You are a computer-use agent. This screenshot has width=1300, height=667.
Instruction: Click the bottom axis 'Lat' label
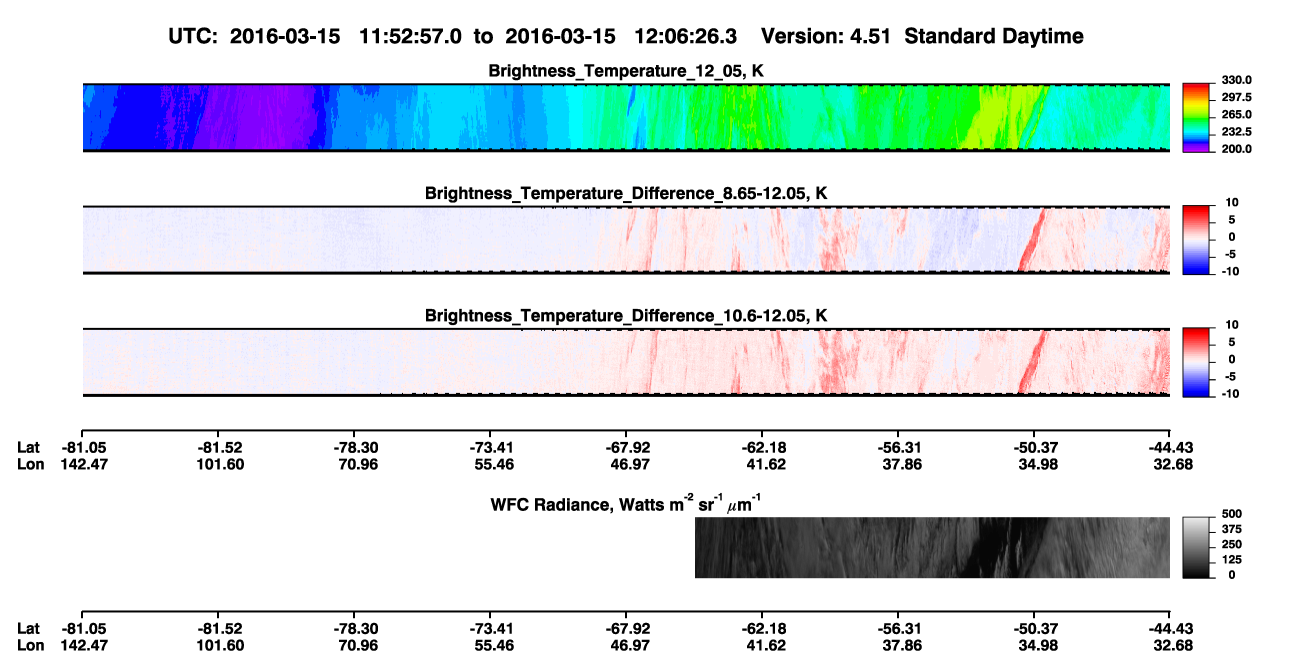coord(29,628)
